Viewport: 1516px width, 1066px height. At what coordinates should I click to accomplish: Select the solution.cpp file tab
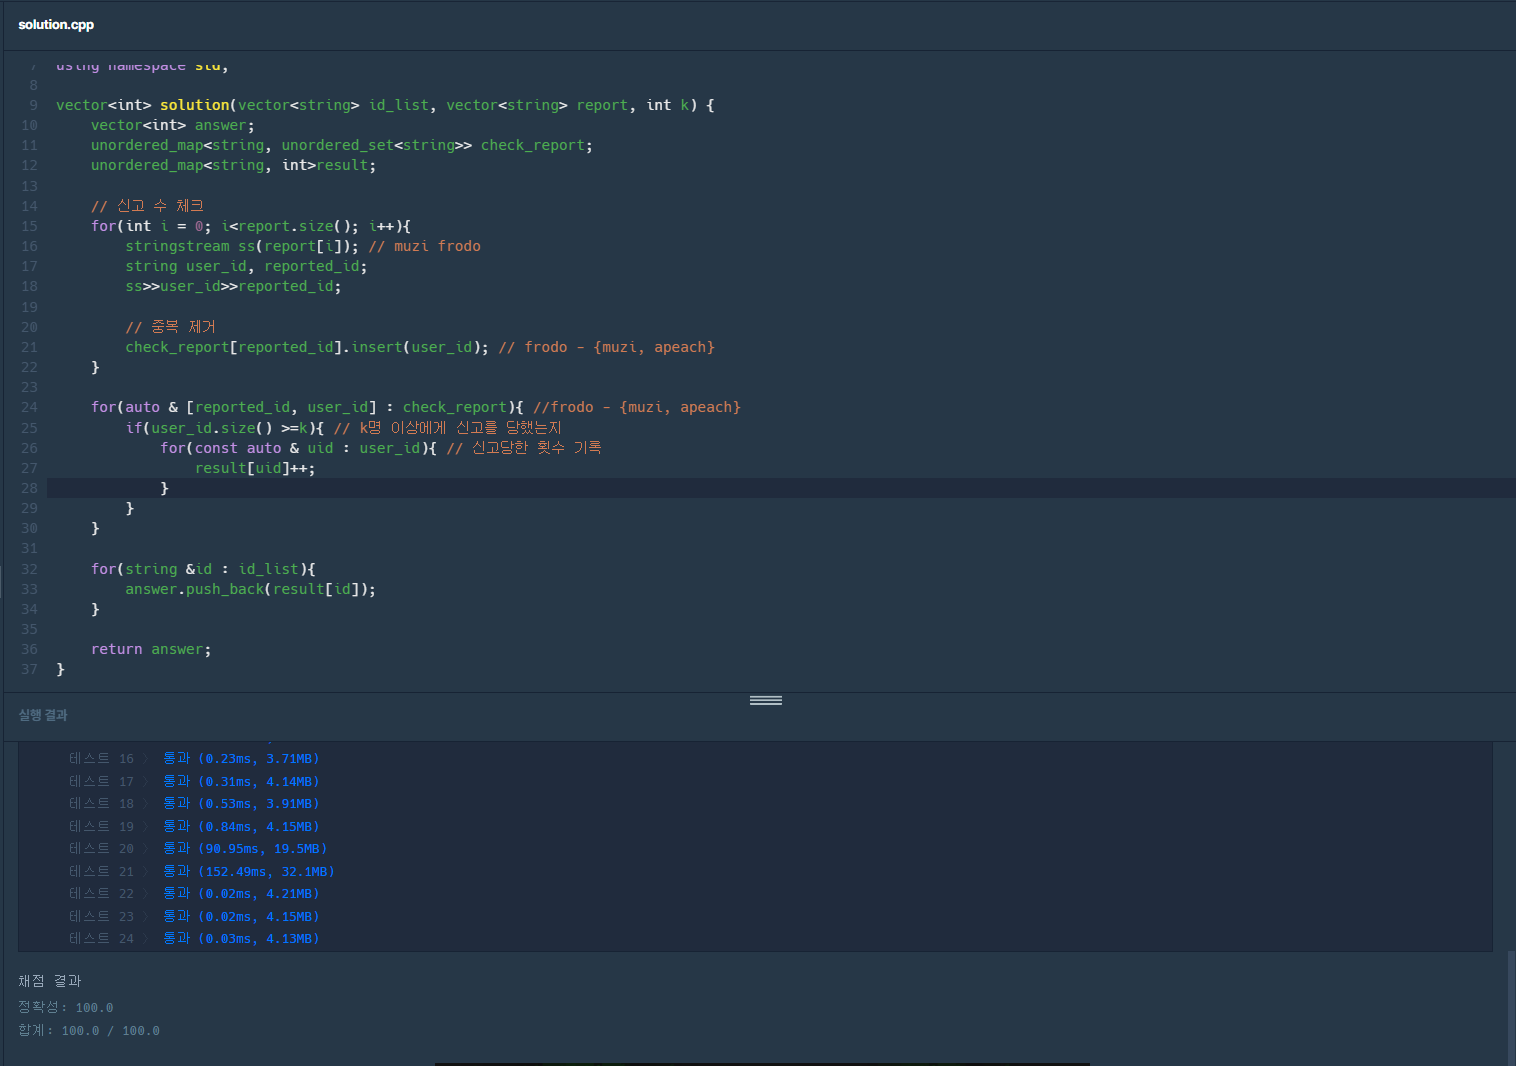tap(56, 25)
